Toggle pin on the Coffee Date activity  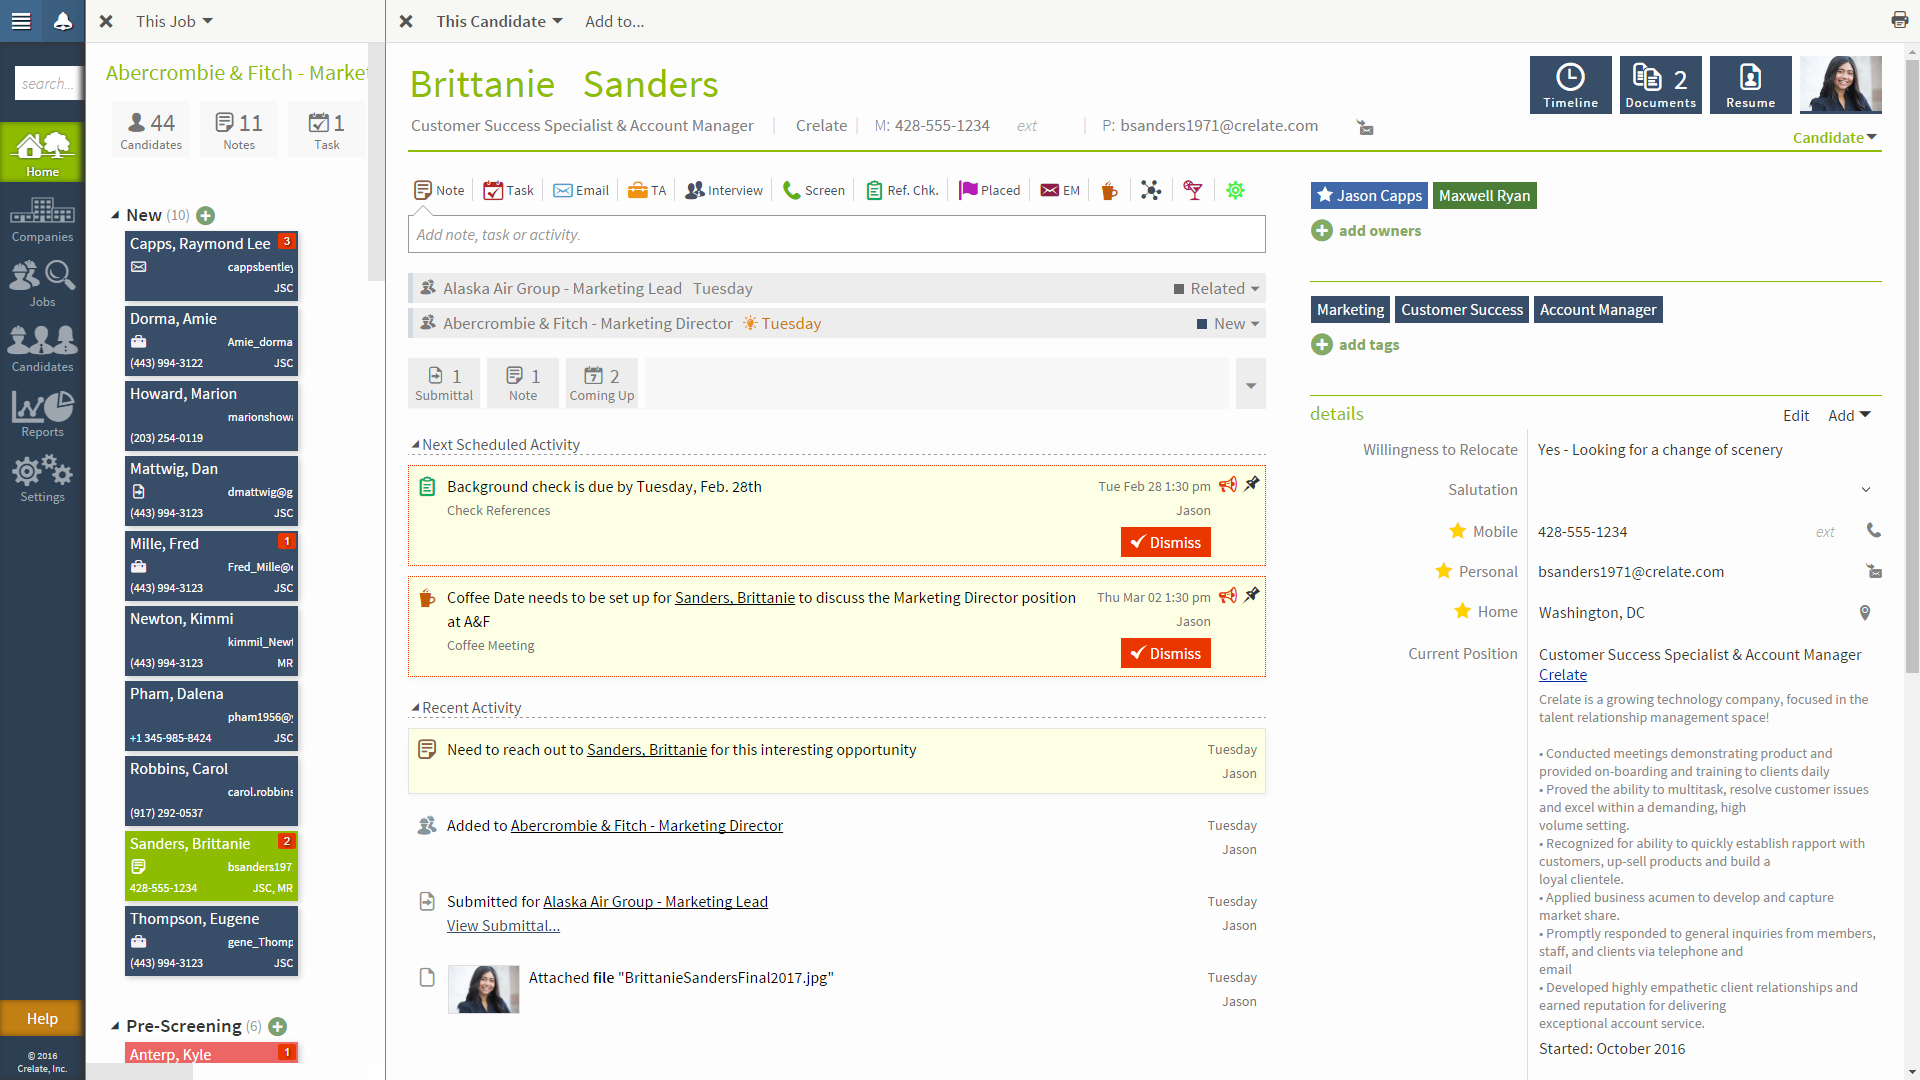coord(1251,595)
